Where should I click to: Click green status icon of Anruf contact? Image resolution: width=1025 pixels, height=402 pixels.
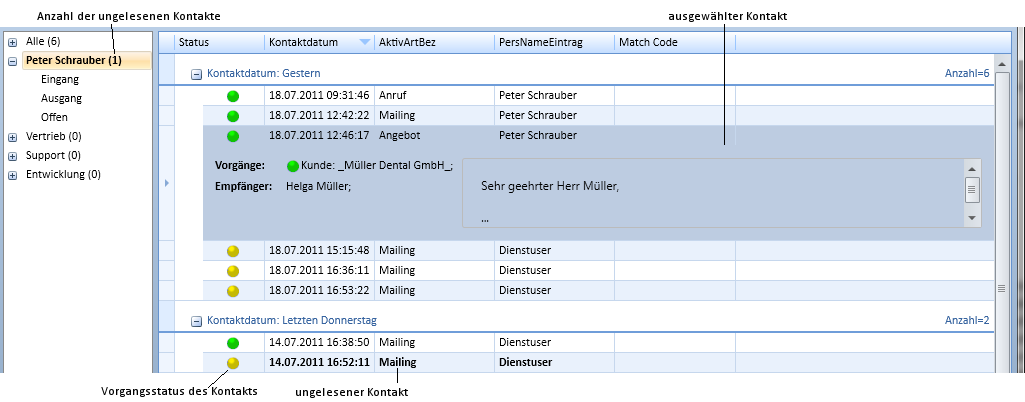coord(233,96)
